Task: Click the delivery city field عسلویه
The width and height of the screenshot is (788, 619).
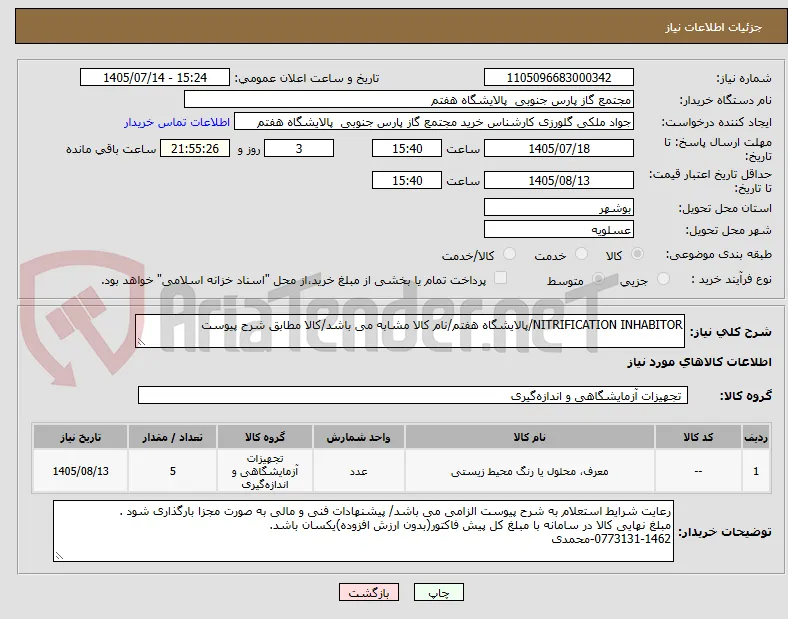Action: coord(558,230)
